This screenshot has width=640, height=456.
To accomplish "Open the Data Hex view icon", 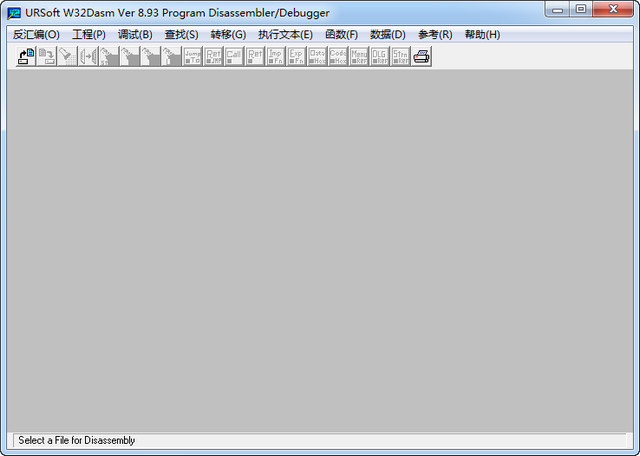I will [318, 57].
